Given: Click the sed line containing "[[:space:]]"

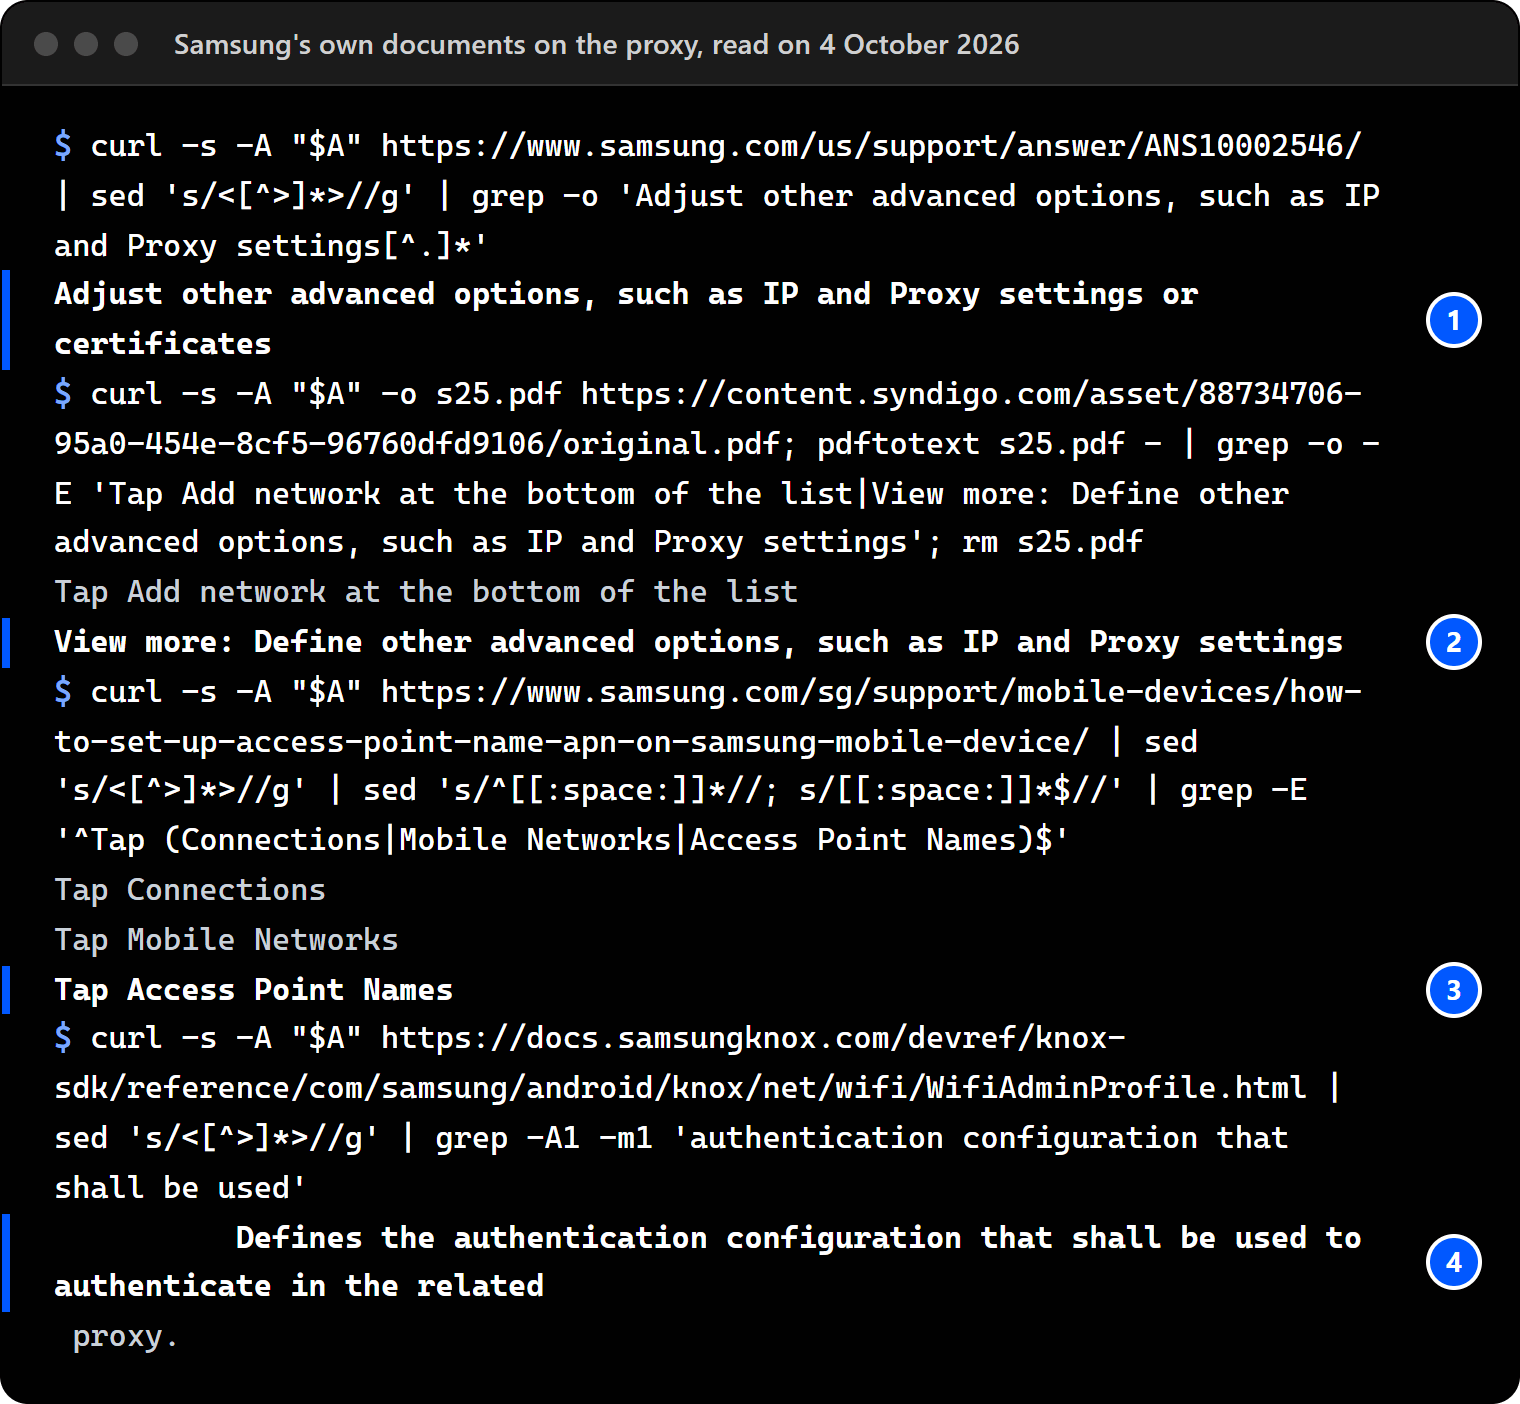Looking at the screenshot, I should click(681, 790).
